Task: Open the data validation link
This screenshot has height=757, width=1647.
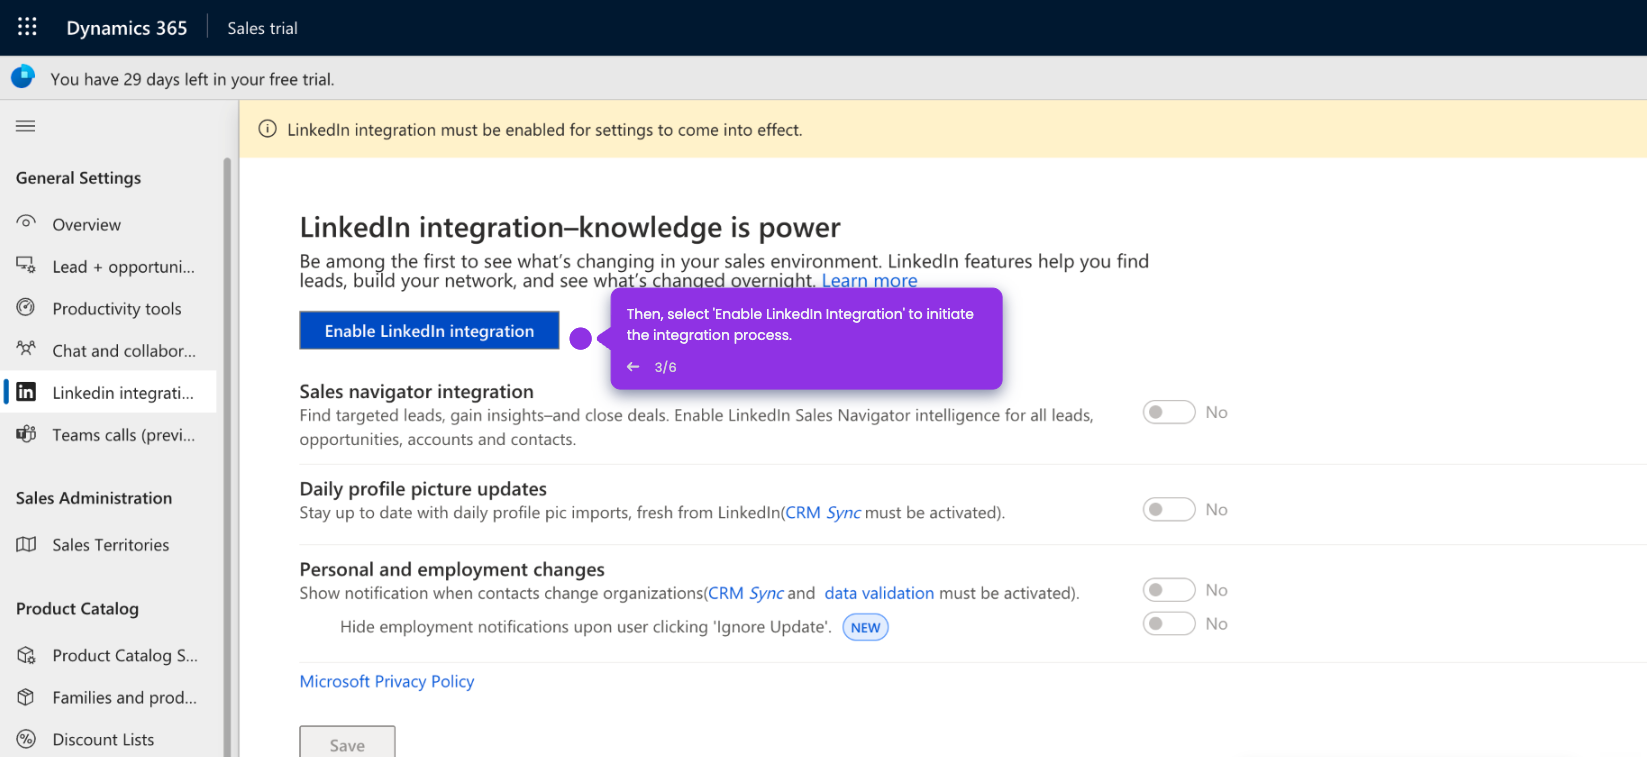Action: click(879, 593)
